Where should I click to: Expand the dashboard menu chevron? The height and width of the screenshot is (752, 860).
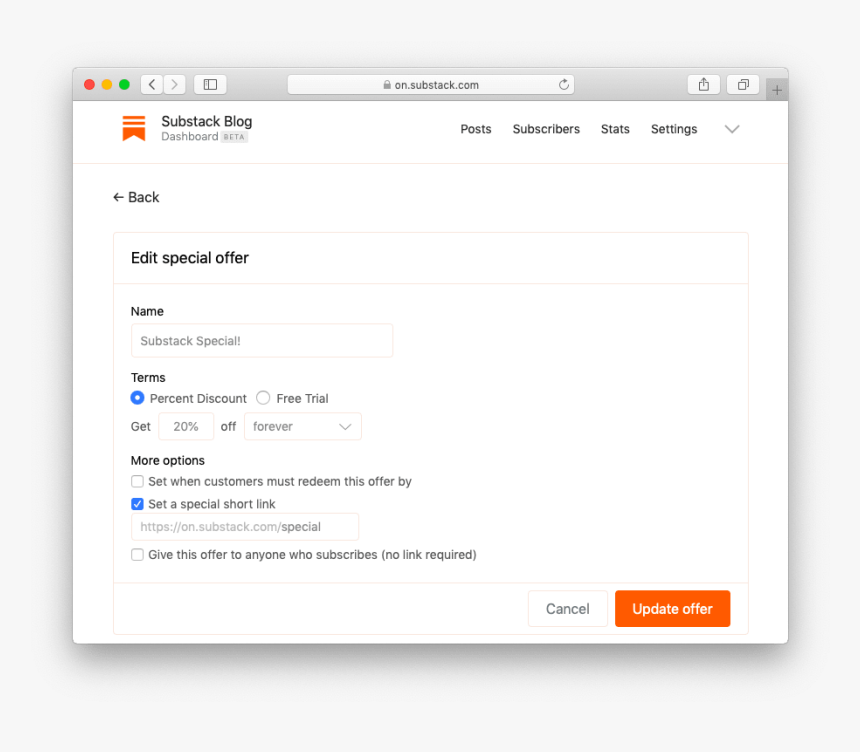732,129
